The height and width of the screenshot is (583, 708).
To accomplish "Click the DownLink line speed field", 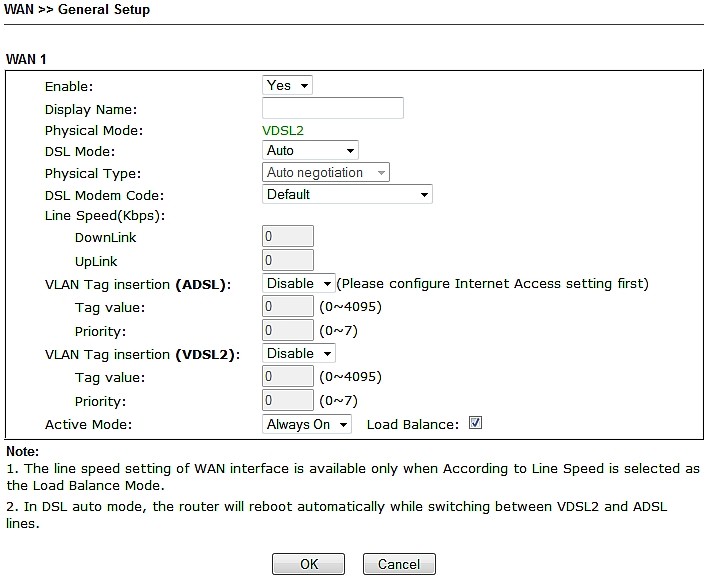I will tap(288, 236).
